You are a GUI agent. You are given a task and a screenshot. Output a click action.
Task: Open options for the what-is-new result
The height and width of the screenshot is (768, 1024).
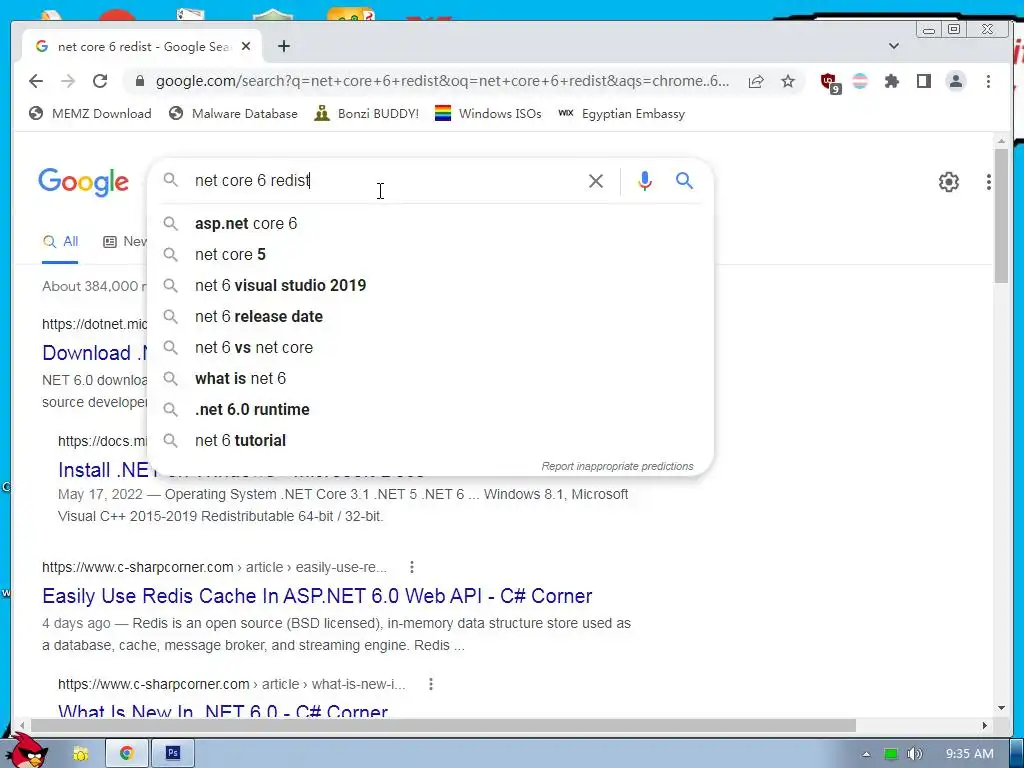coord(430,684)
